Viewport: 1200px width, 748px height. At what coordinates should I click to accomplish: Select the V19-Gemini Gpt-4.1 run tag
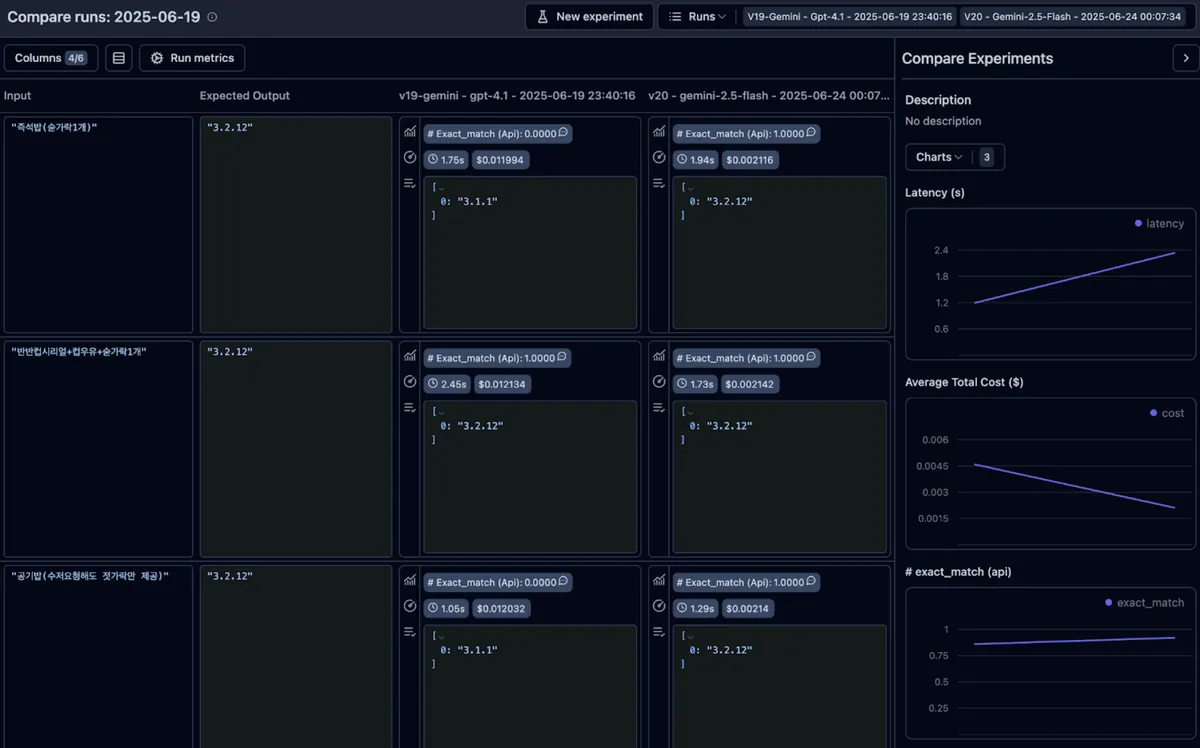point(848,17)
